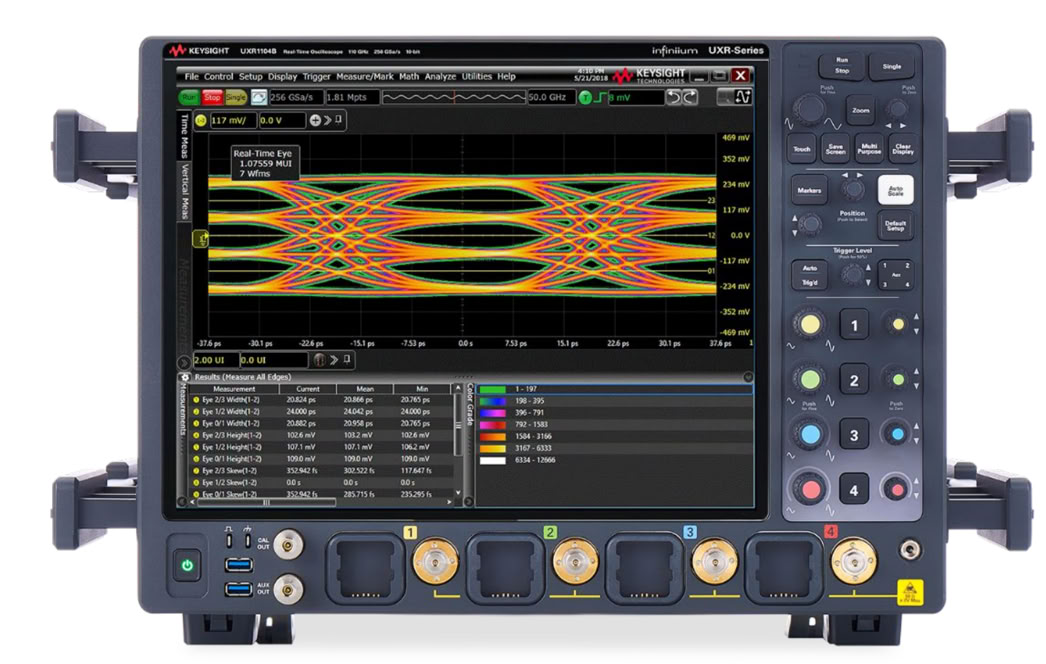Screen dimensions: 1046x664
Task: Click the auto scale icon beside Single
Action: coord(259,97)
